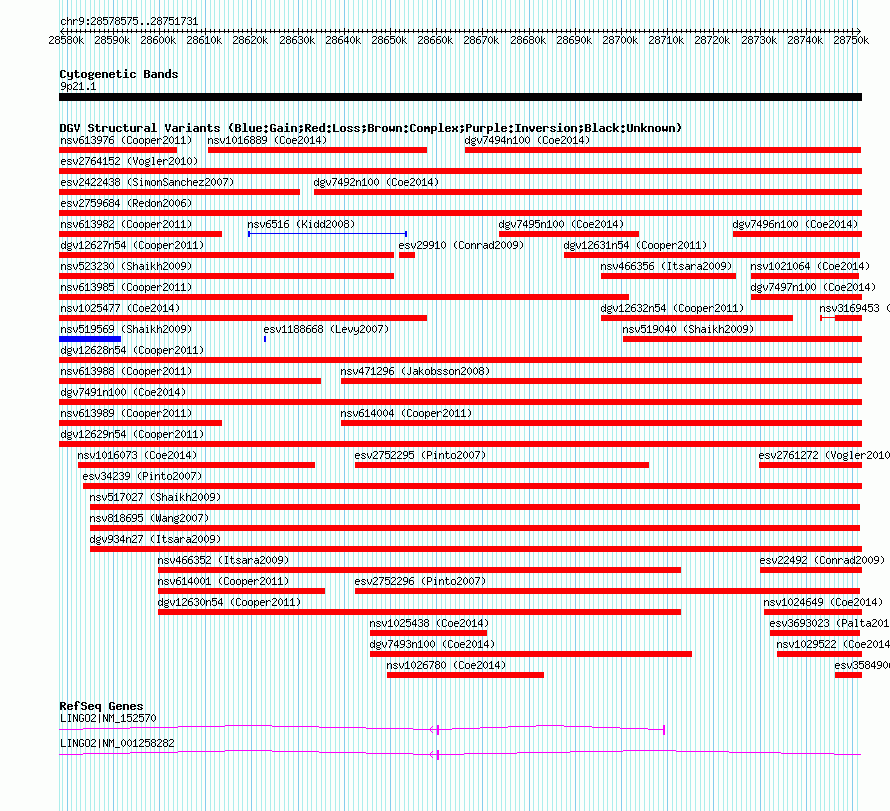The width and height of the screenshot is (890, 811).
Task: Open nsv613985 (Cooper2011) label
Action: pyautogui.click(x=126, y=287)
